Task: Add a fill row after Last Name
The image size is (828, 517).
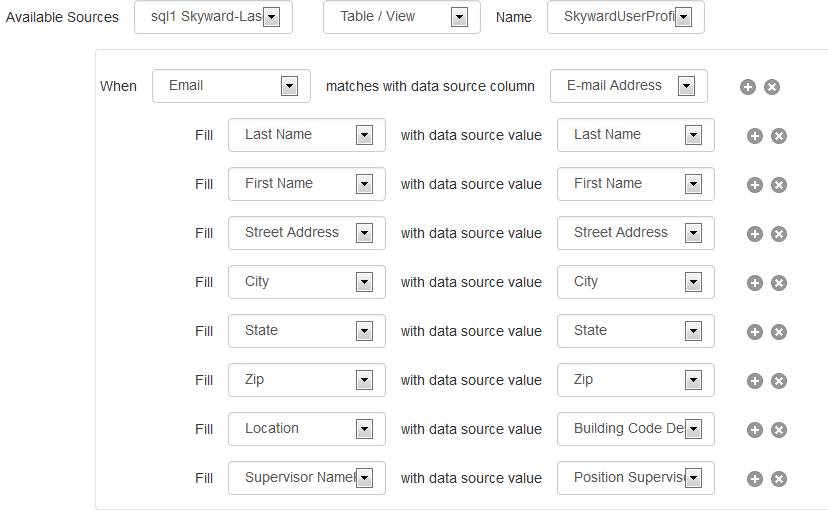Action: point(755,136)
